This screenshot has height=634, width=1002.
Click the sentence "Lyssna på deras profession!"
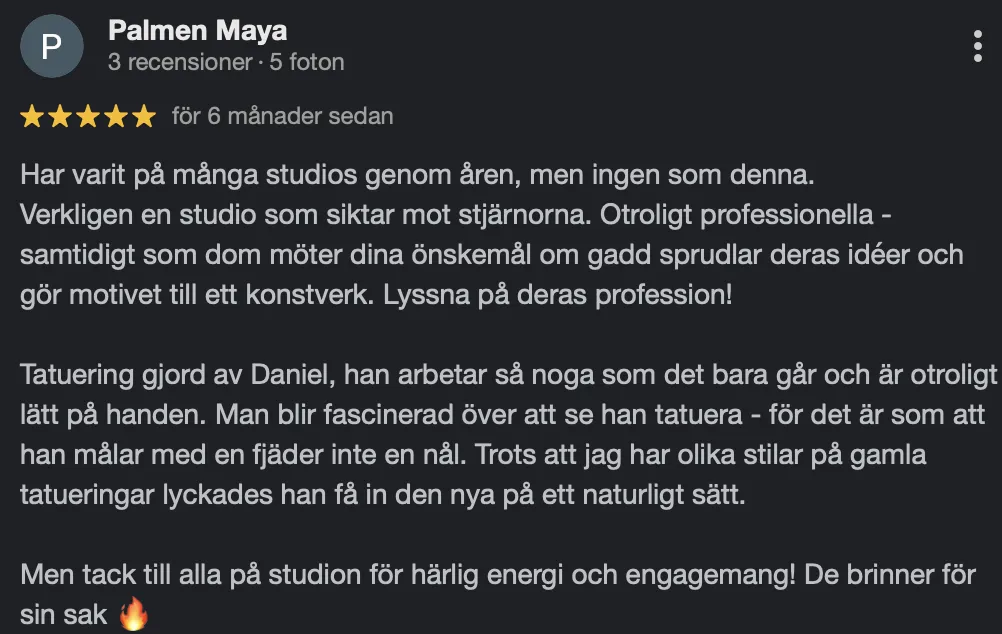click(557, 295)
